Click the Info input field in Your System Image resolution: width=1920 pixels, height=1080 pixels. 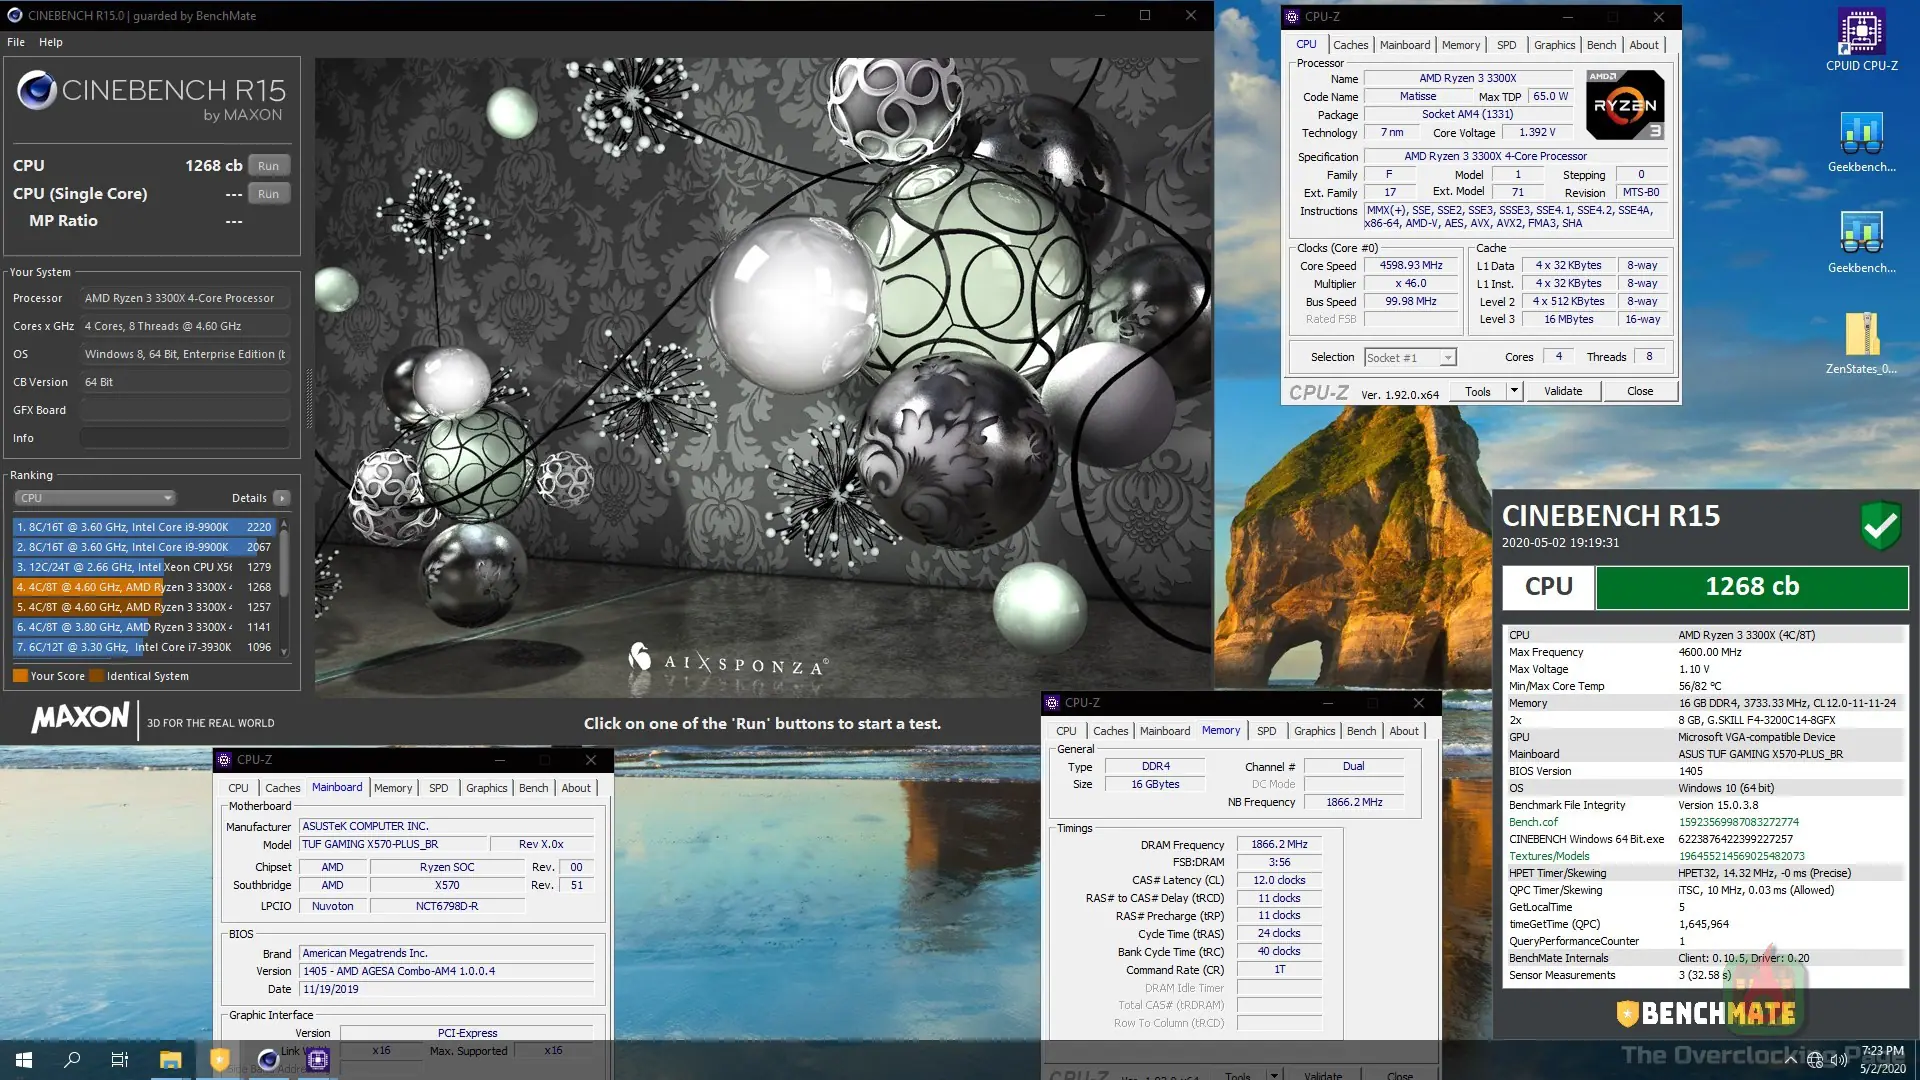pos(185,438)
